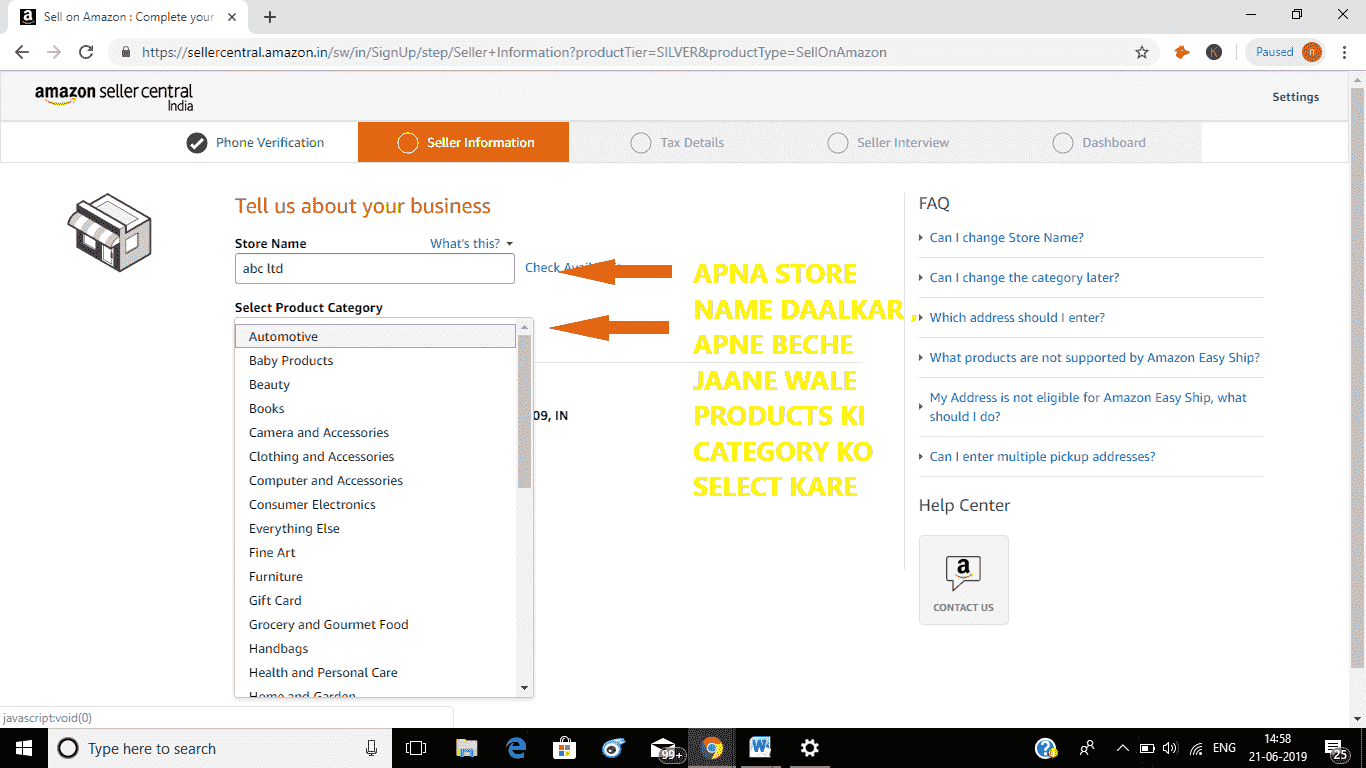Click the Cortana microphone icon
Screen dimensions: 1366x768
(372, 748)
